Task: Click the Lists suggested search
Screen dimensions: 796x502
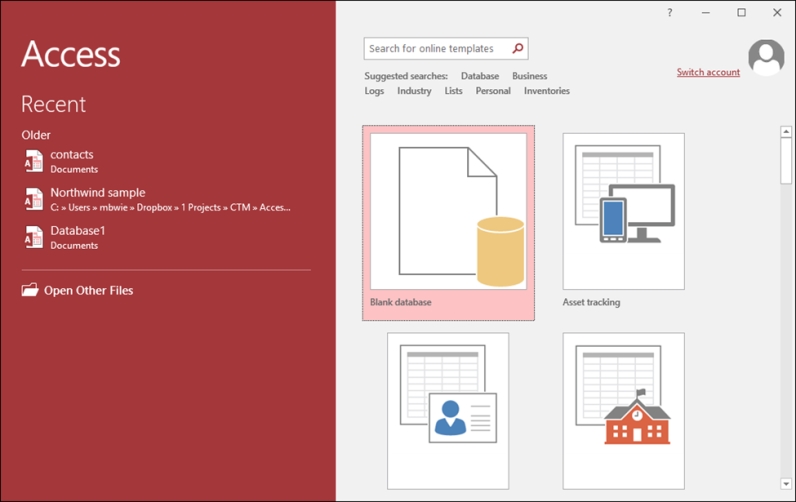Action: [x=453, y=91]
